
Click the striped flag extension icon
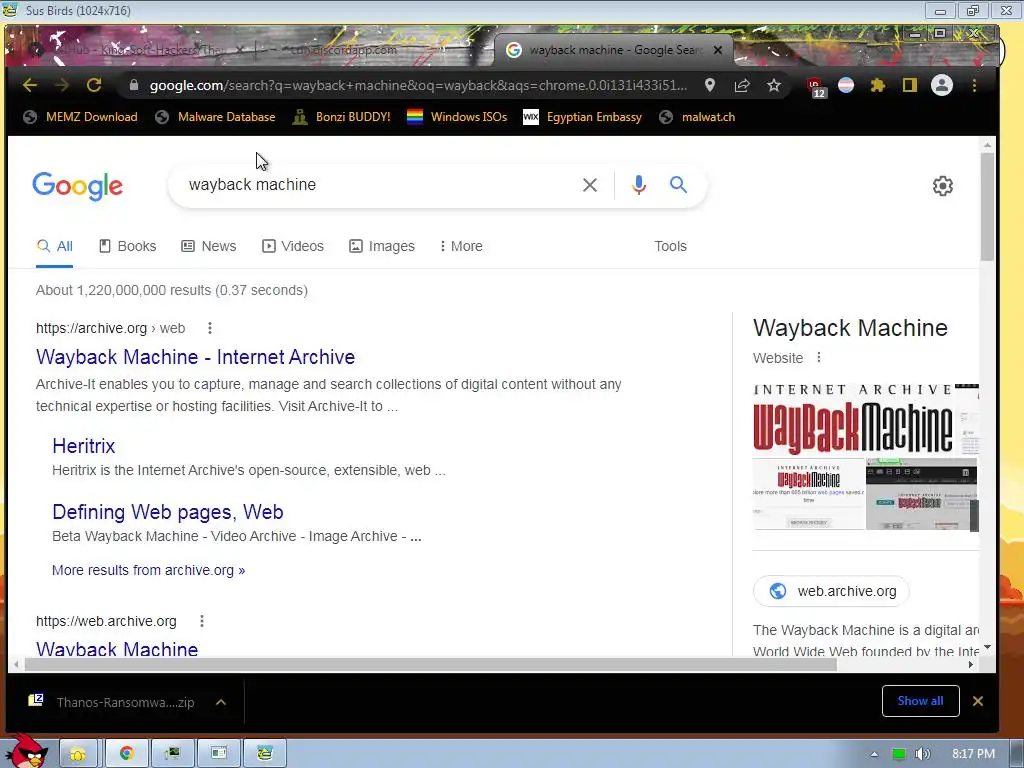coord(846,86)
